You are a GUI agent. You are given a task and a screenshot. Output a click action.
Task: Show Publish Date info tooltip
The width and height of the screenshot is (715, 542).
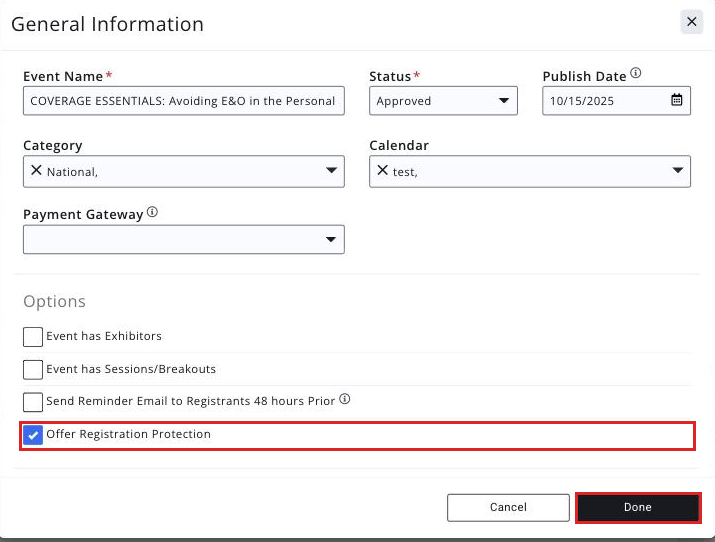tap(636, 73)
